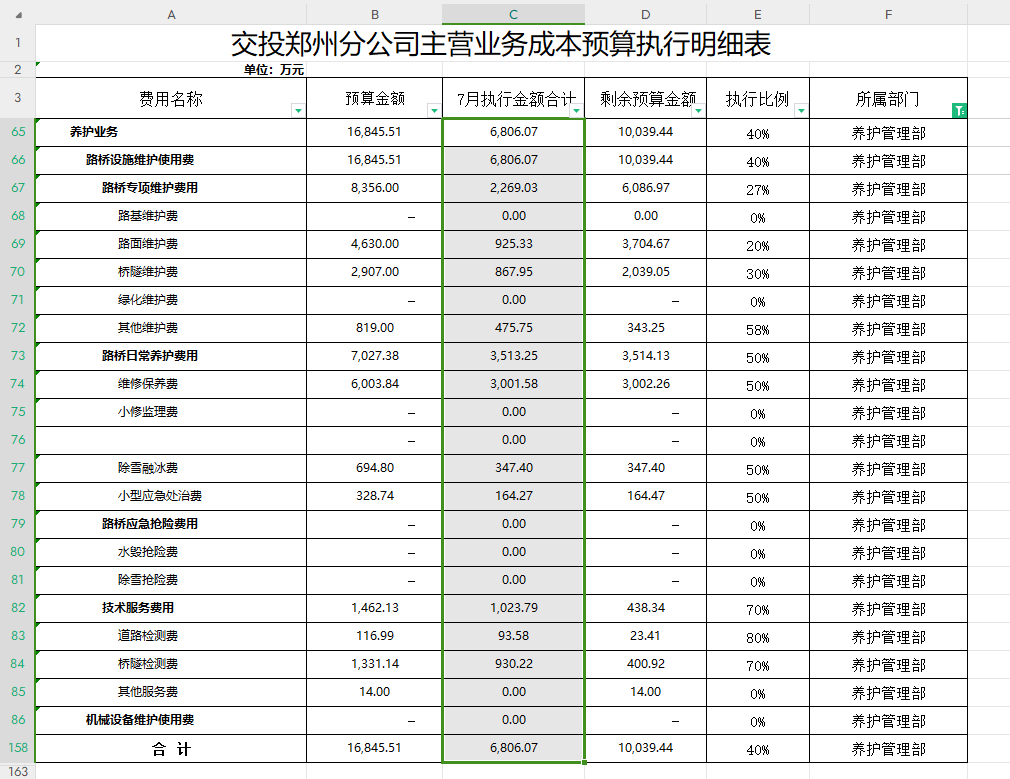The height and width of the screenshot is (779, 1010).
Task: Select the 小型应急处治费 cell
Action: click(x=171, y=496)
